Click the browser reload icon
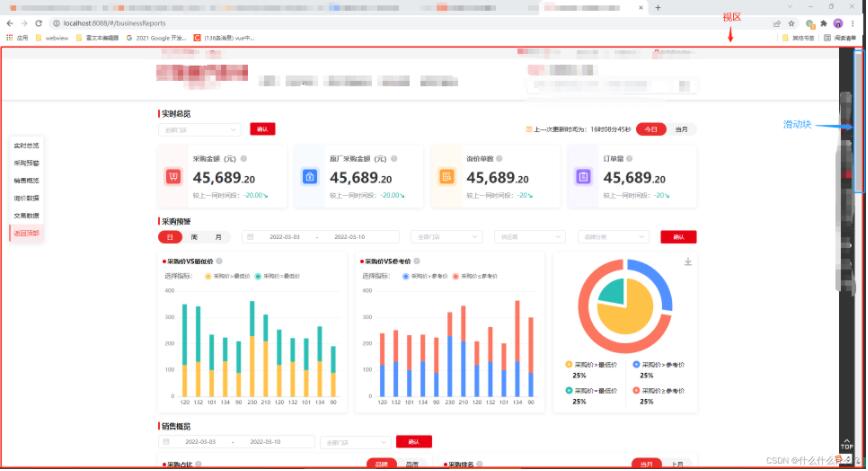Screen dimensions: 868x471 [x=38, y=22]
